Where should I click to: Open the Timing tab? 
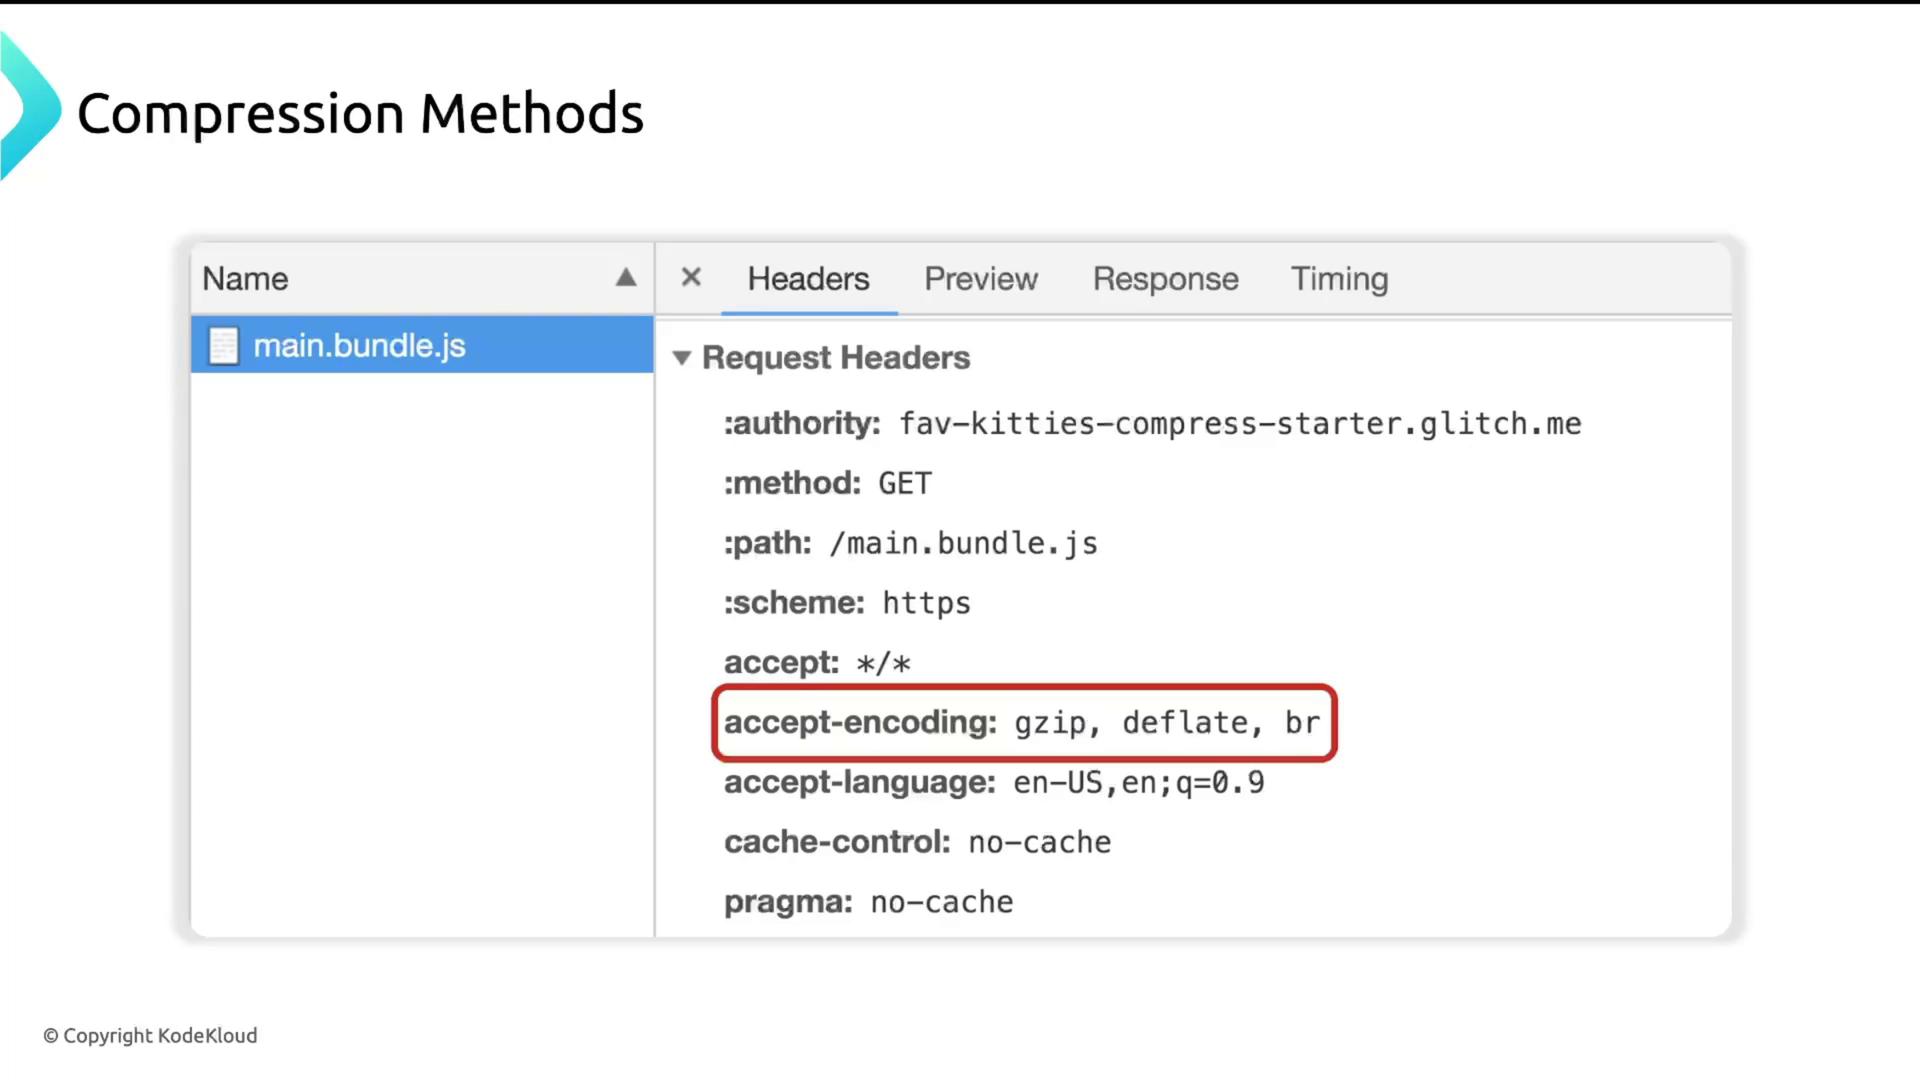pos(1339,279)
